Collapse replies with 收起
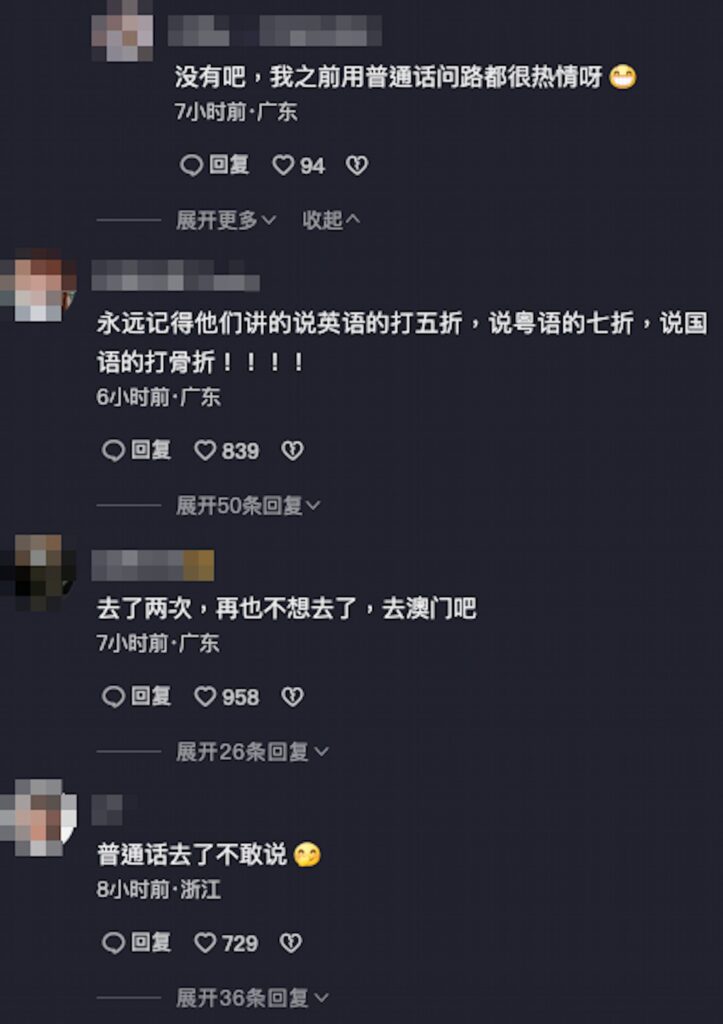This screenshot has width=723, height=1024. (331, 220)
